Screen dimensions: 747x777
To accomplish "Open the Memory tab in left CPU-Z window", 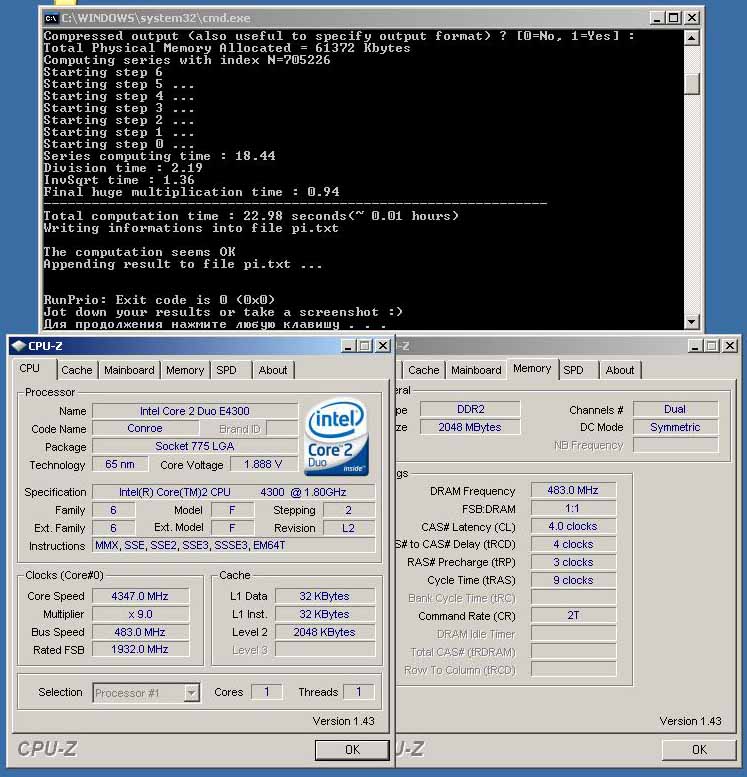I will point(185,370).
